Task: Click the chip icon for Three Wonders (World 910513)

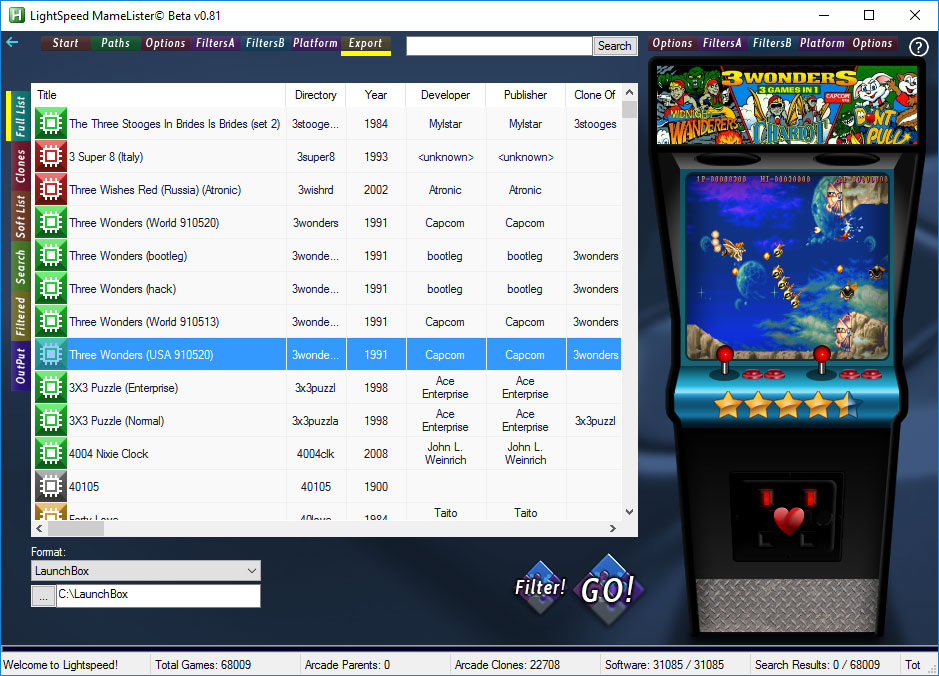Action: (x=51, y=321)
